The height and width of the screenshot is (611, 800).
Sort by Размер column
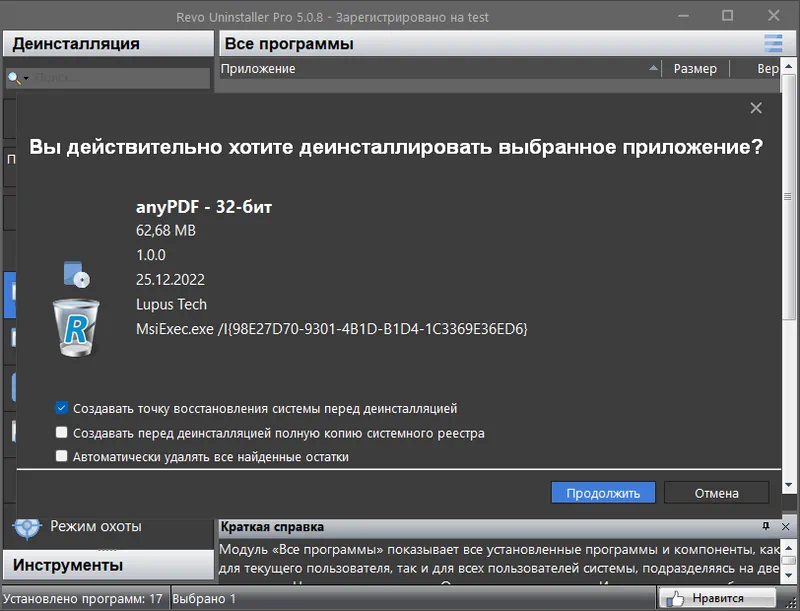point(695,69)
